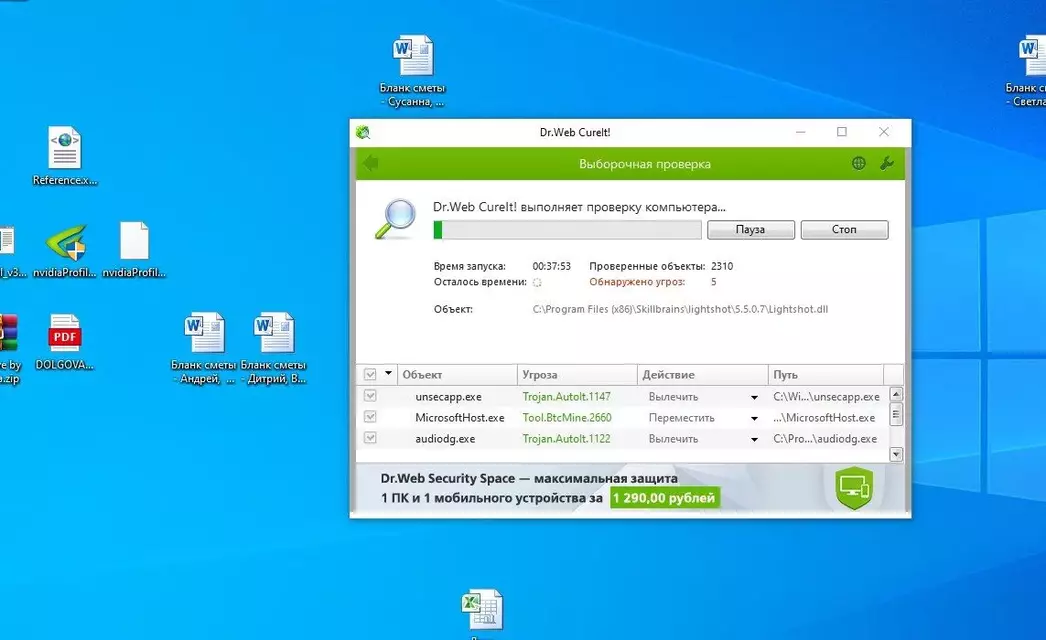Click the threat list scroll down arrow
The height and width of the screenshot is (640, 1046).
896,454
